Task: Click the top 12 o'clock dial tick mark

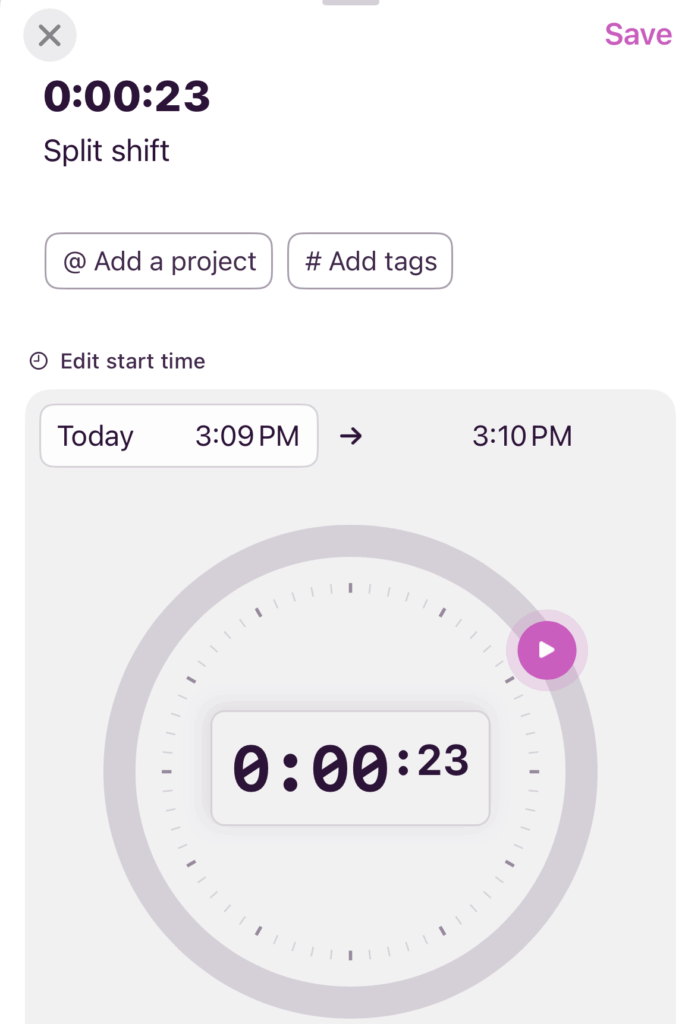Action: click(x=350, y=588)
